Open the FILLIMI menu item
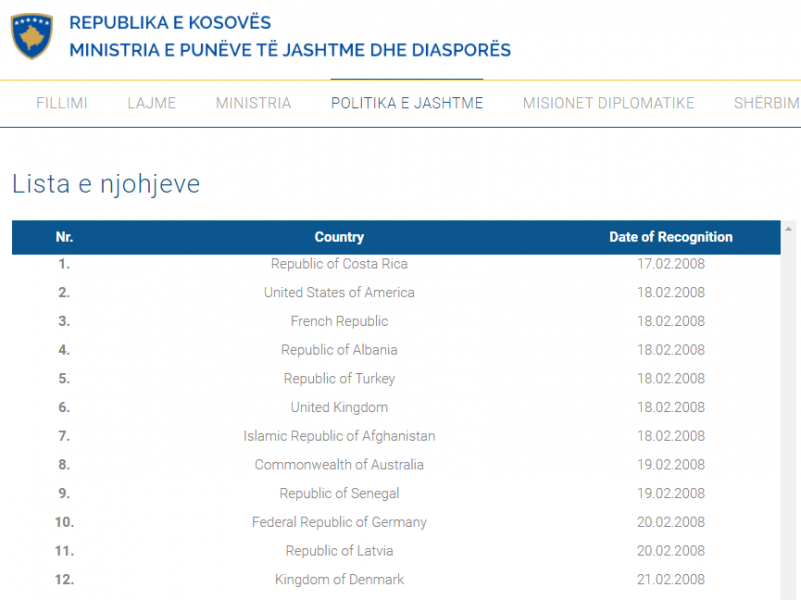Screen dimensions: 801x600 (62, 103)
